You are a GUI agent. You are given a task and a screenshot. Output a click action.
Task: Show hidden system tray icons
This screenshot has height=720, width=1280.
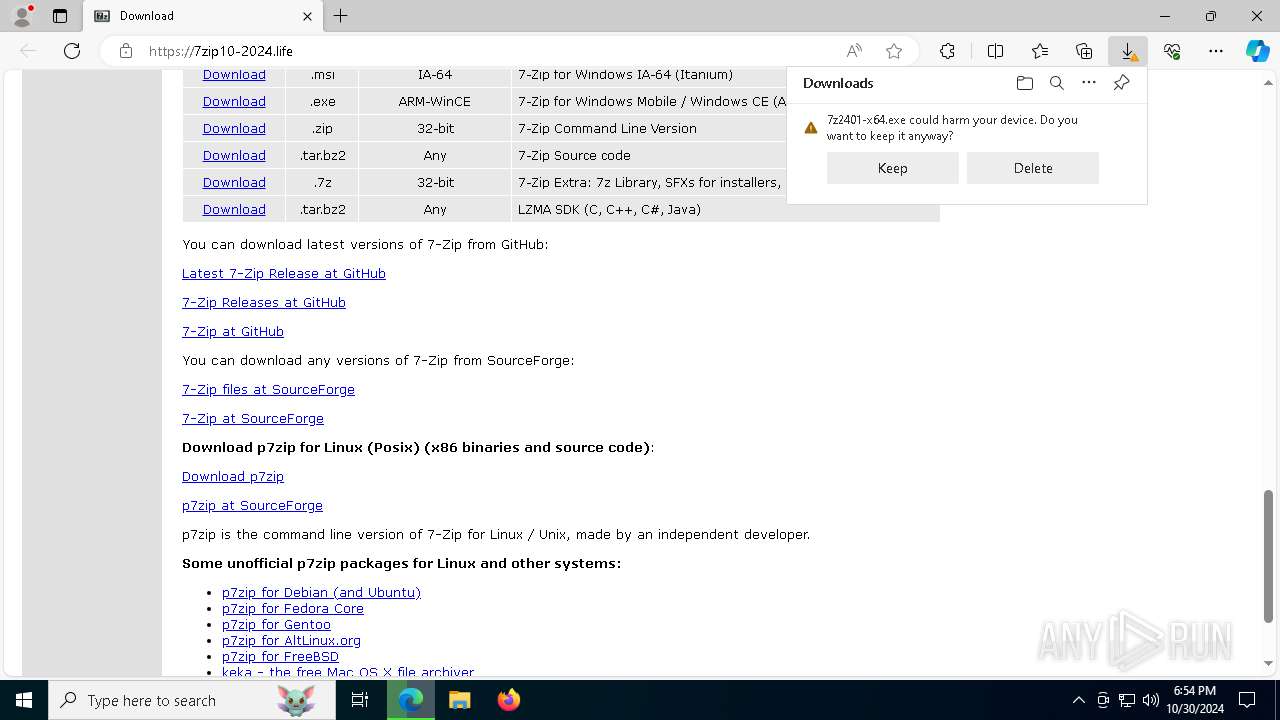tap(1078, 700)
